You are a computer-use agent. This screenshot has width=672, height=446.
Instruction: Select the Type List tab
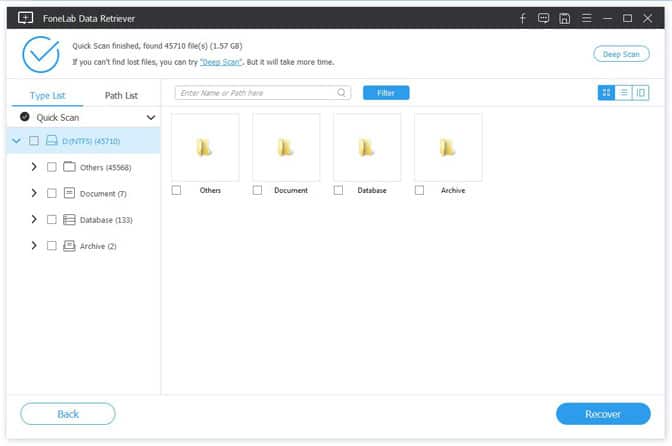click(x=47, y=96)
